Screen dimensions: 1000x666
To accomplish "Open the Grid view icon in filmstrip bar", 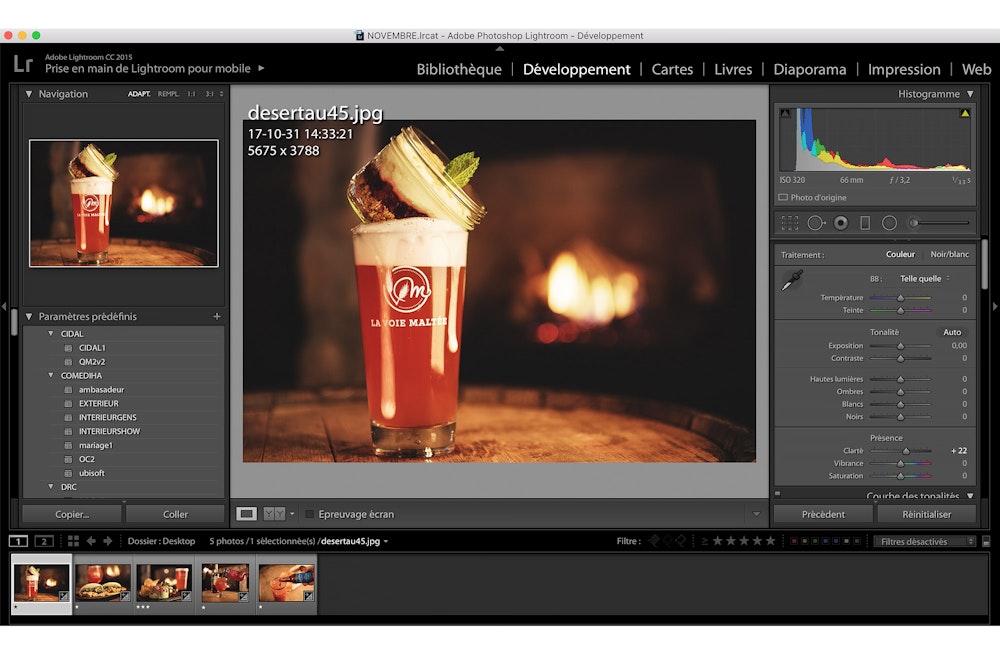I will coord(73,541).
